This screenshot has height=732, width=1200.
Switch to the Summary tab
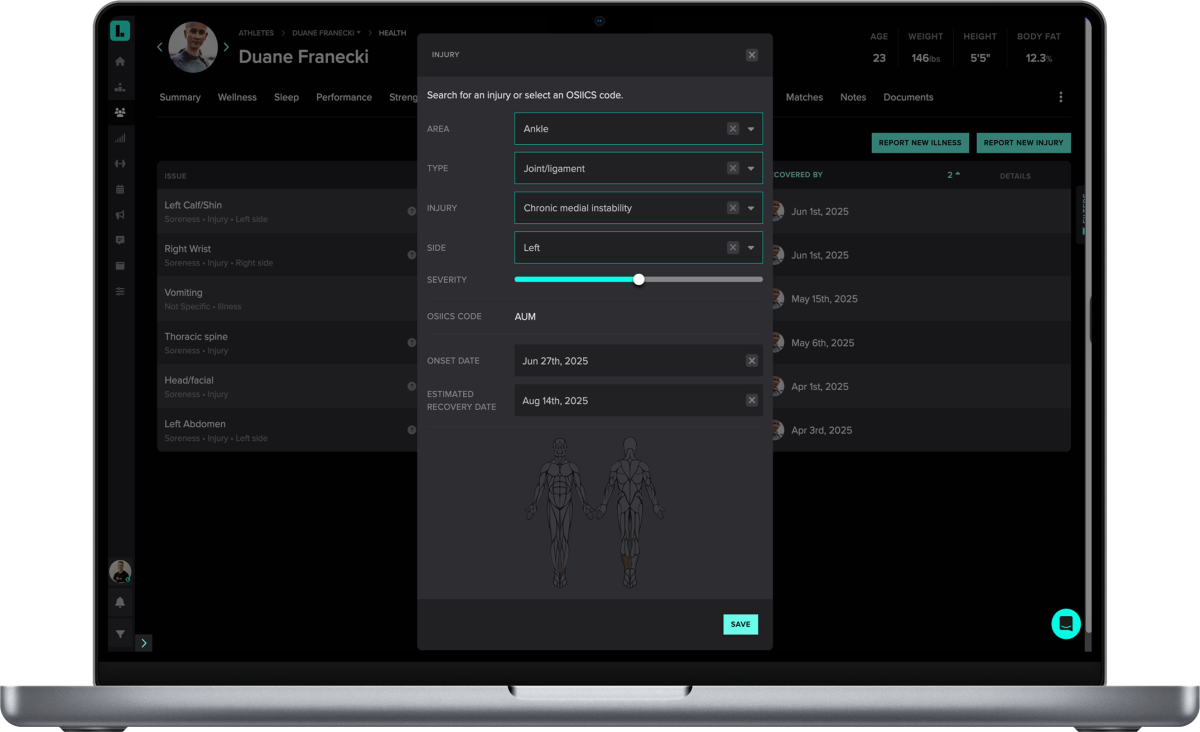180,97
